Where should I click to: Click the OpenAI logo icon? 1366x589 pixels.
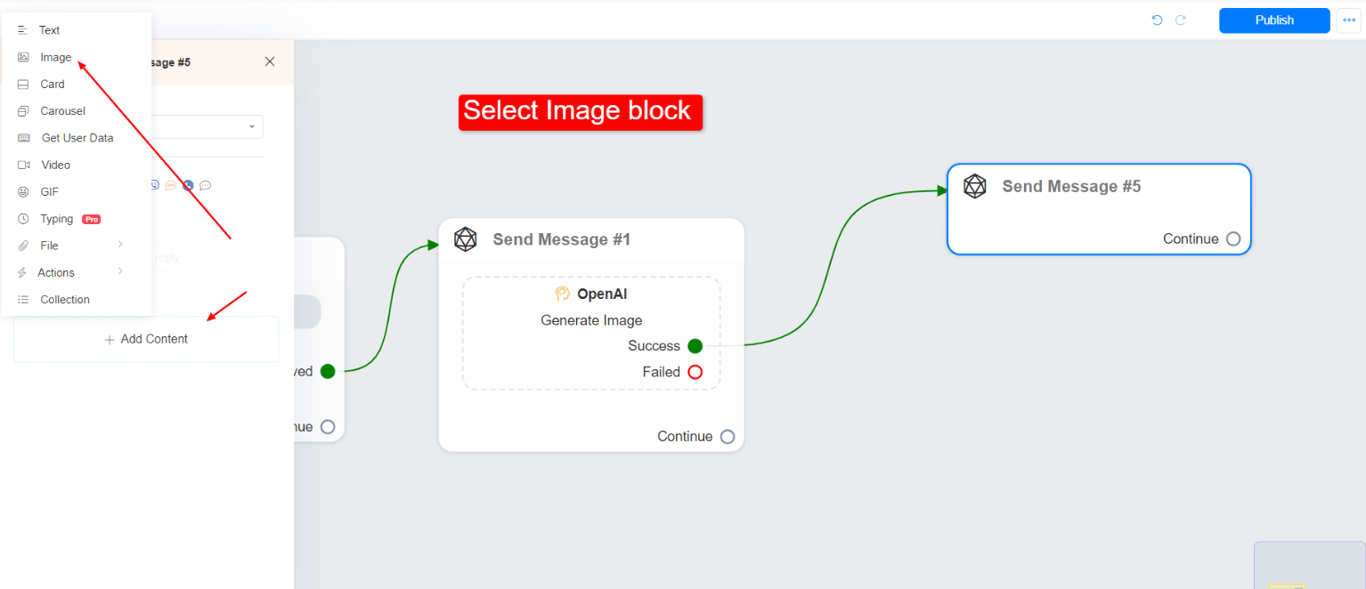563,294
